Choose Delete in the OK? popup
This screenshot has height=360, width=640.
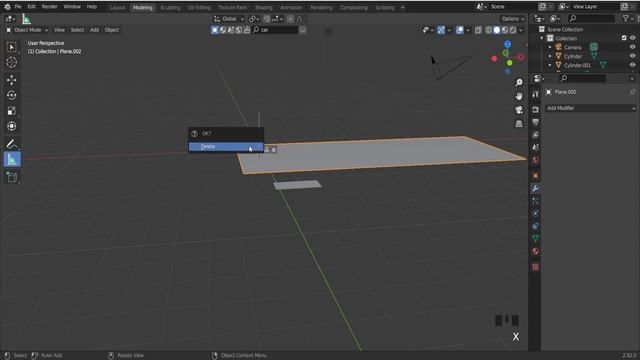coord(226,147)
